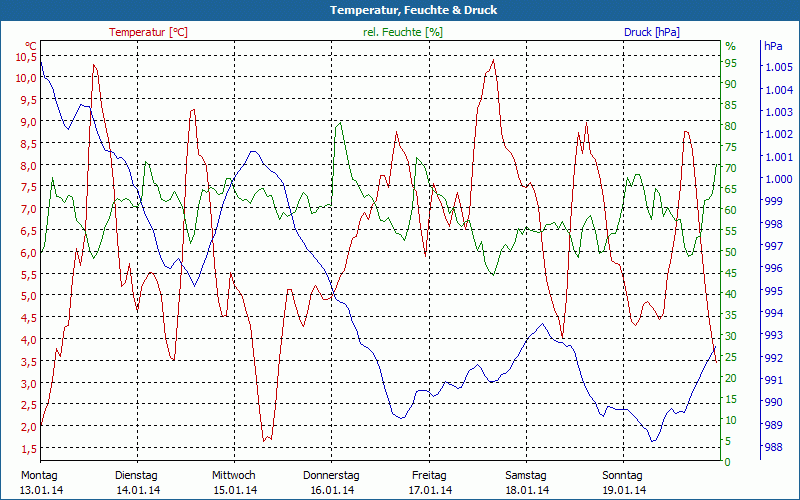Image resolution: width=800 pixels, height=500 pixels.
Task: Click the Dienstag 14.01.14 date label
Action: tap(137, 482)
